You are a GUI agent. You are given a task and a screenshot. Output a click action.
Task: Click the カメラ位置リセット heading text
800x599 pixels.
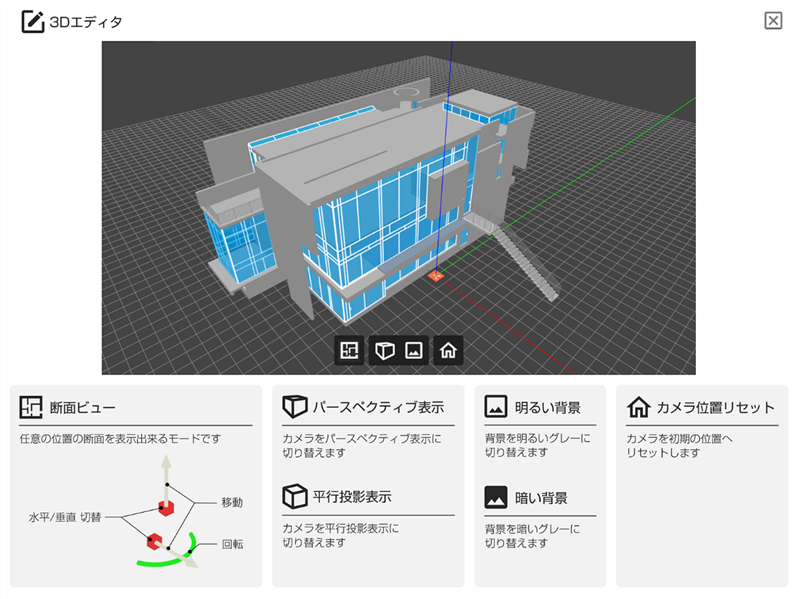pyautogui.click(x=715, y=408)
